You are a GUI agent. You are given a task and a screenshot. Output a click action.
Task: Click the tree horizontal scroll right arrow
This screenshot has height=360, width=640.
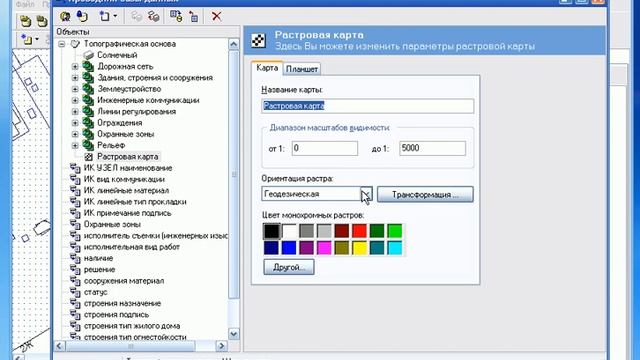(x=222, y=346)
